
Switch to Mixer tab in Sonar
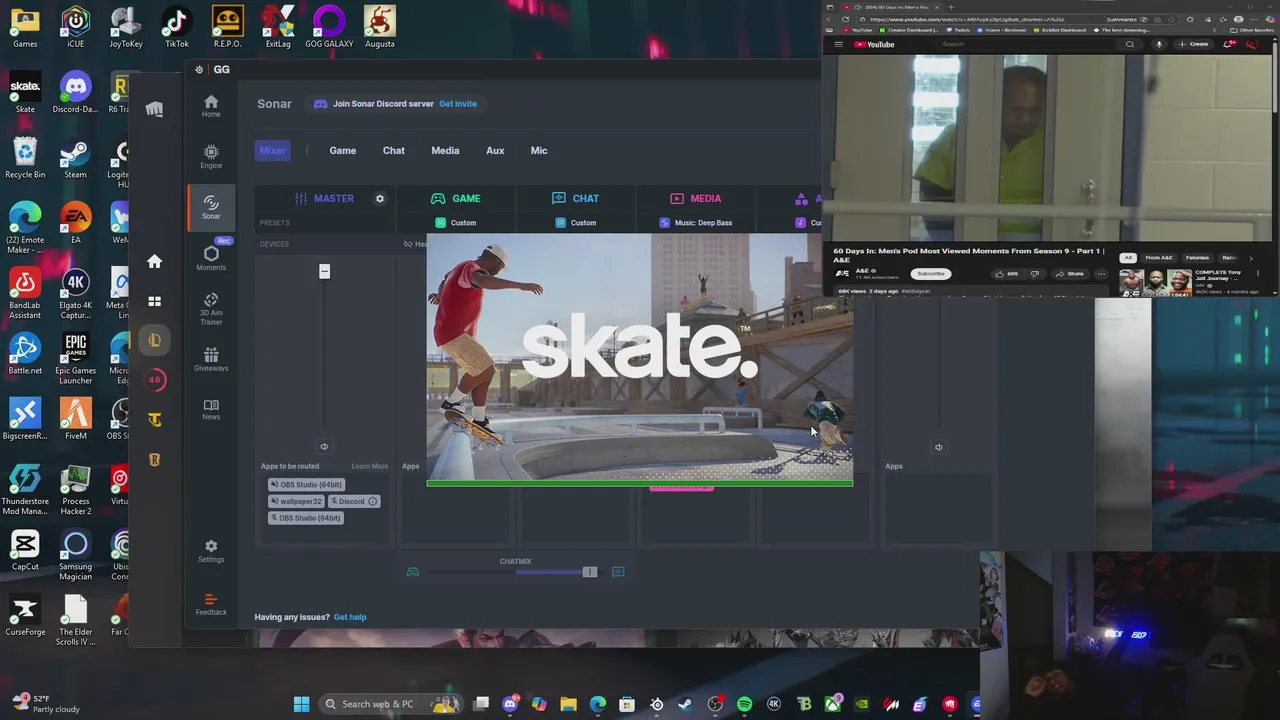point(272,151)
